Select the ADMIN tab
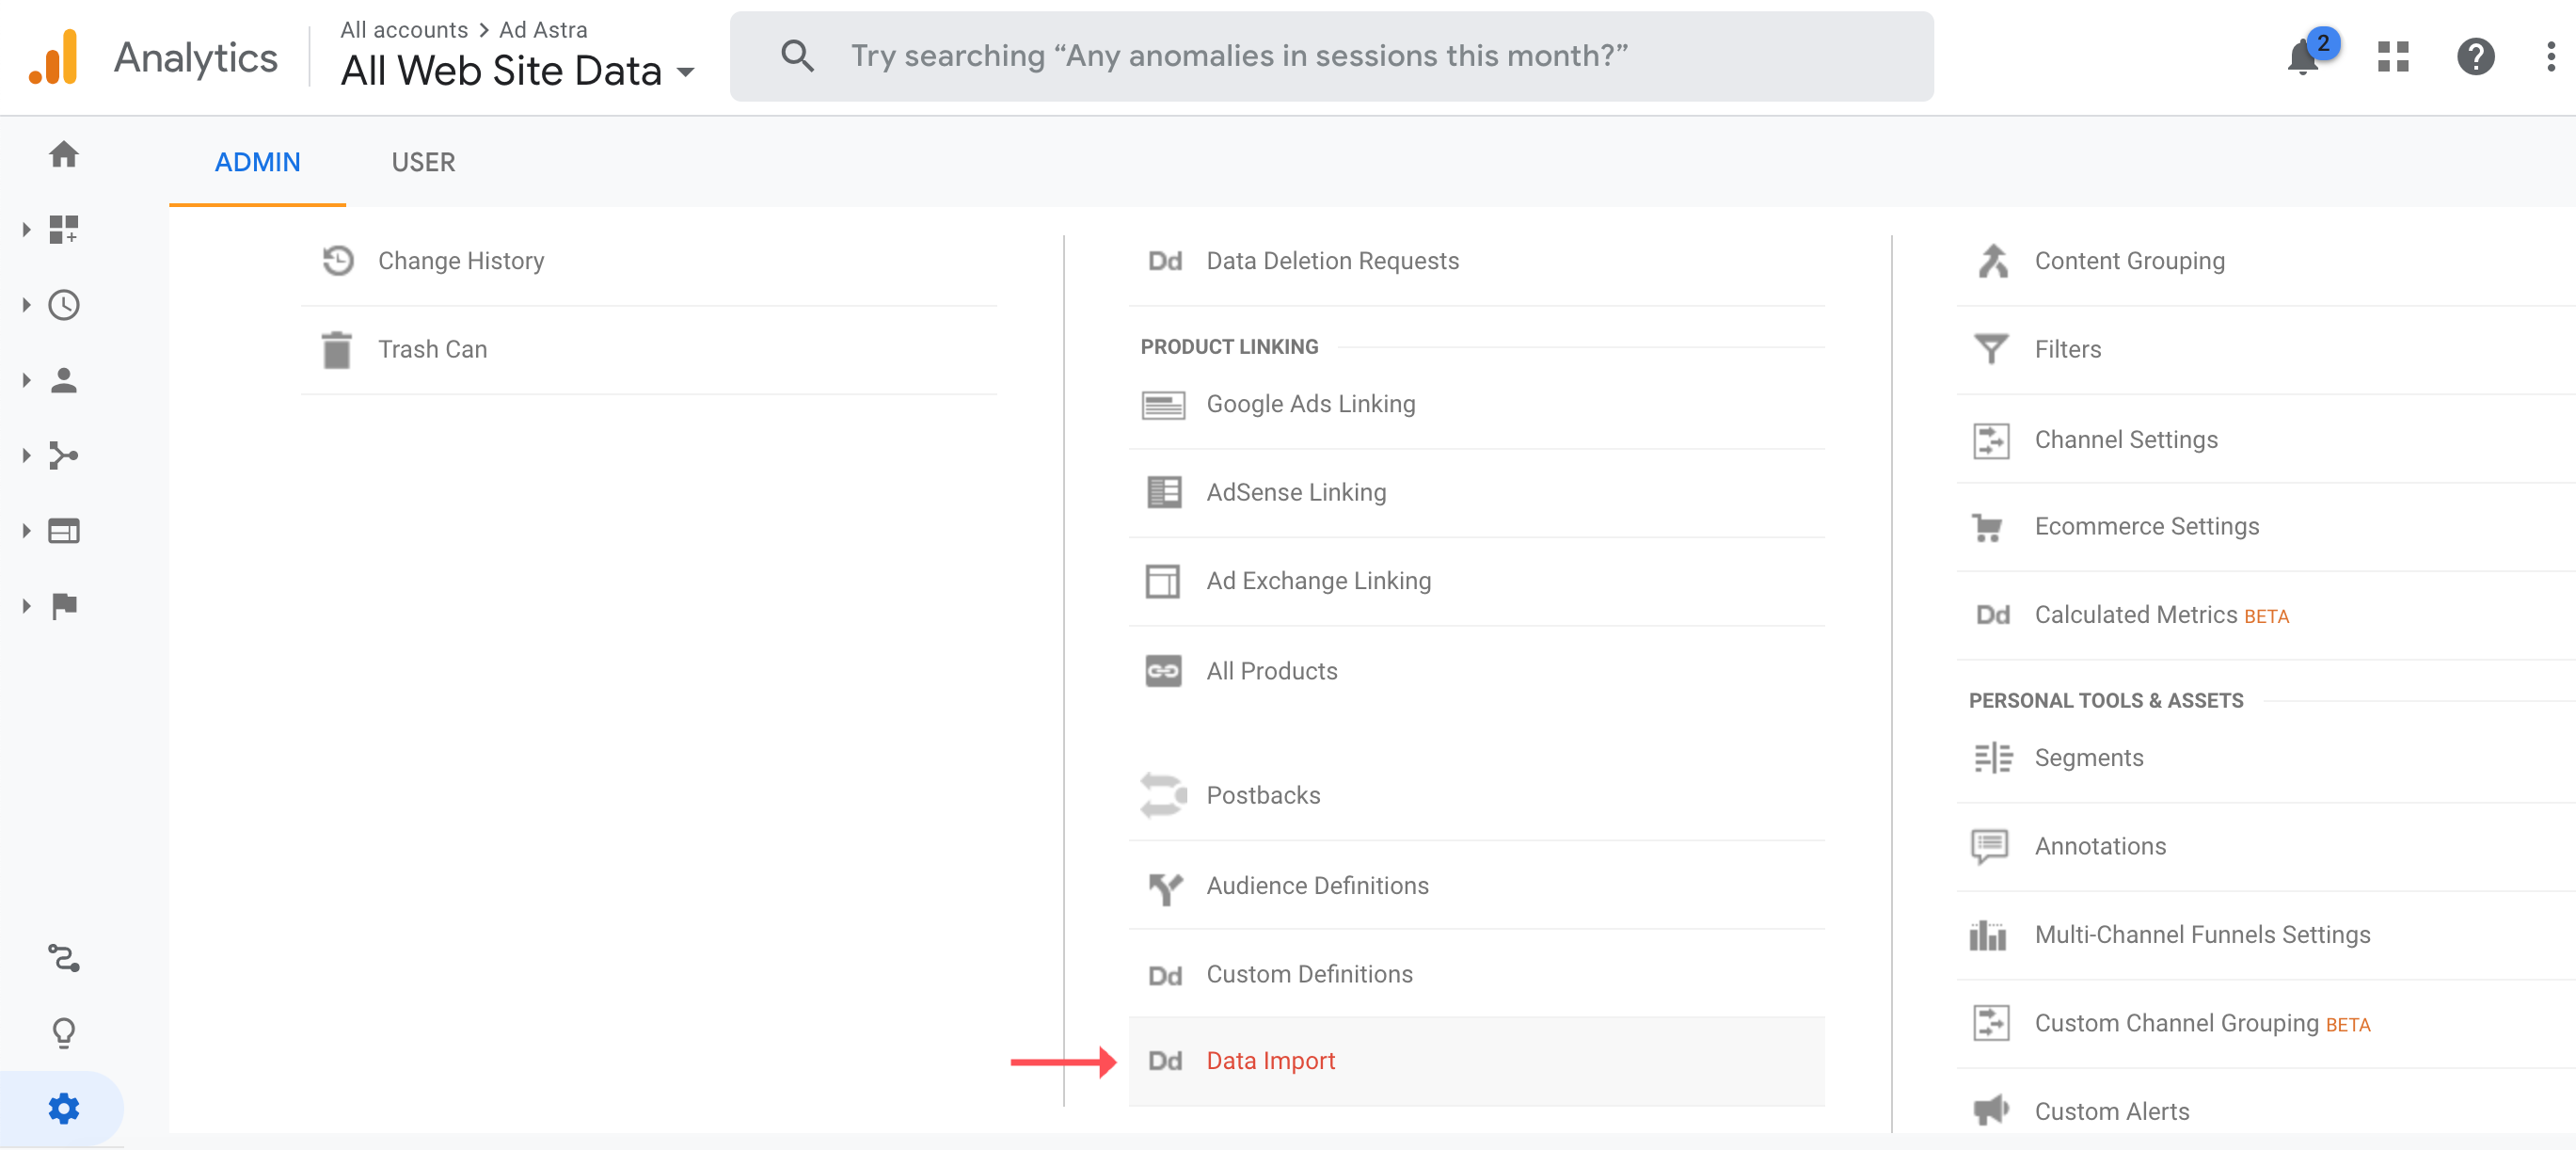 pos(257,162)
